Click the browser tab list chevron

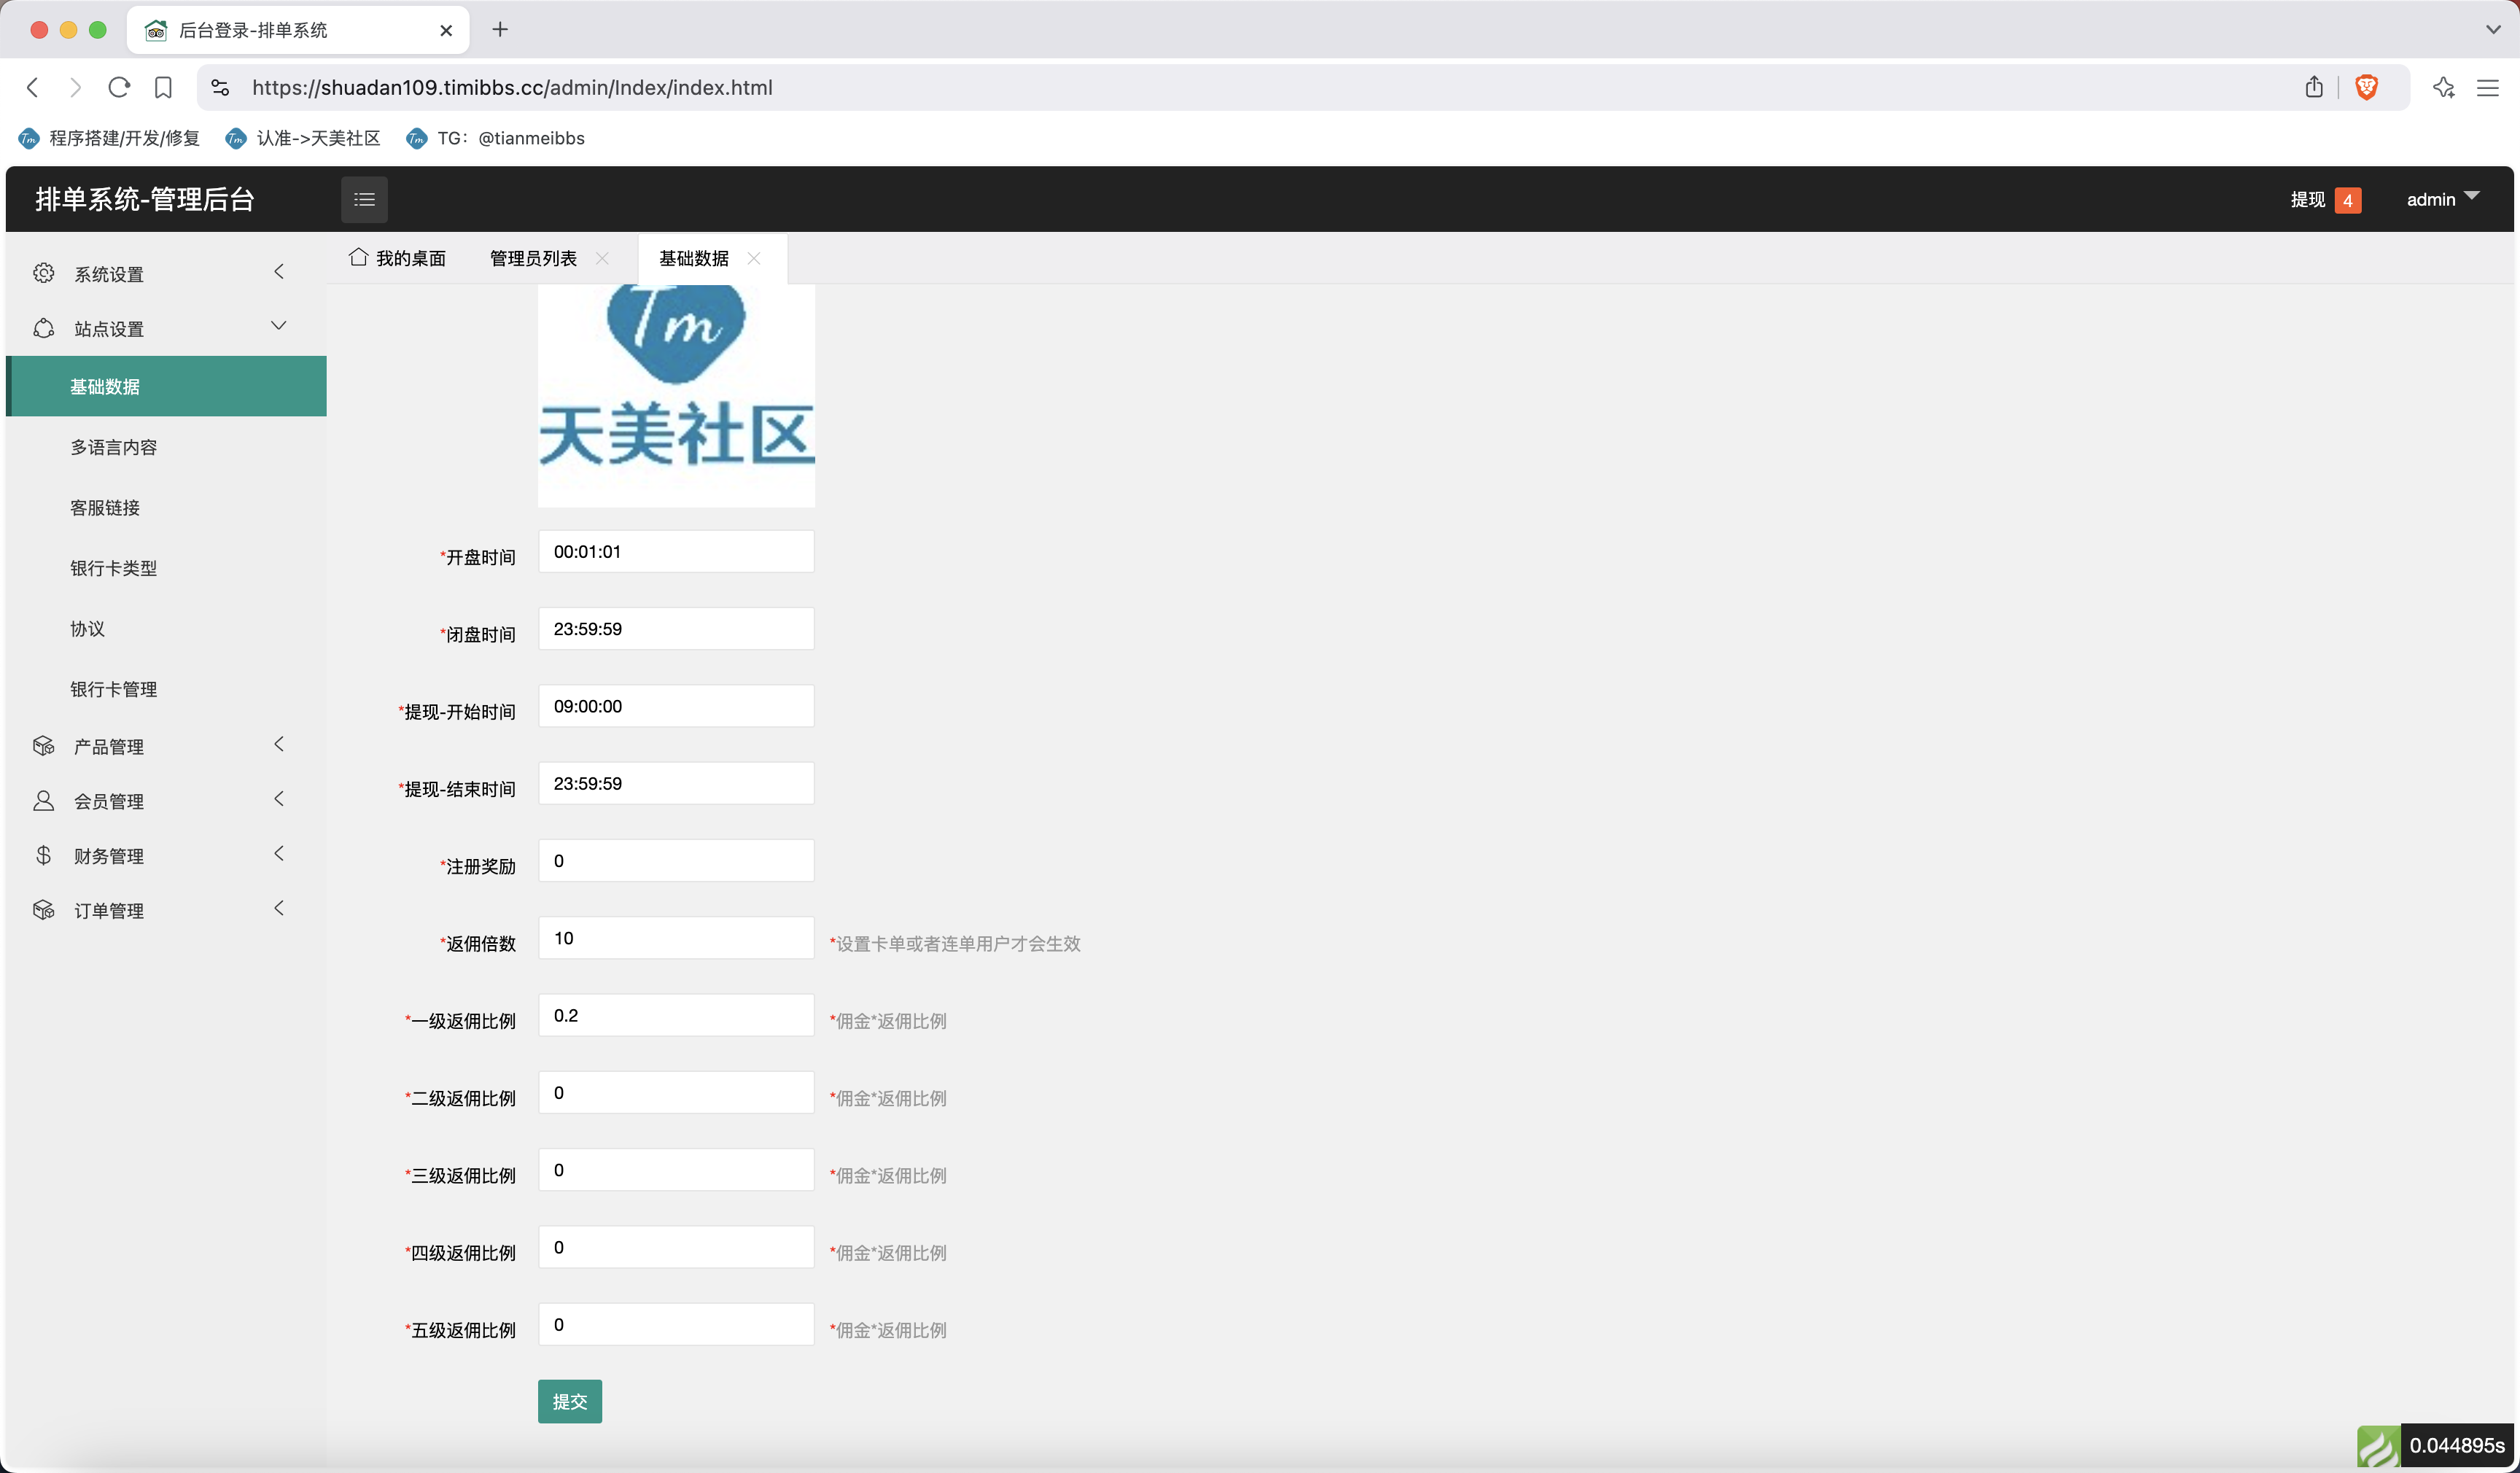(x=2492, y=29)
